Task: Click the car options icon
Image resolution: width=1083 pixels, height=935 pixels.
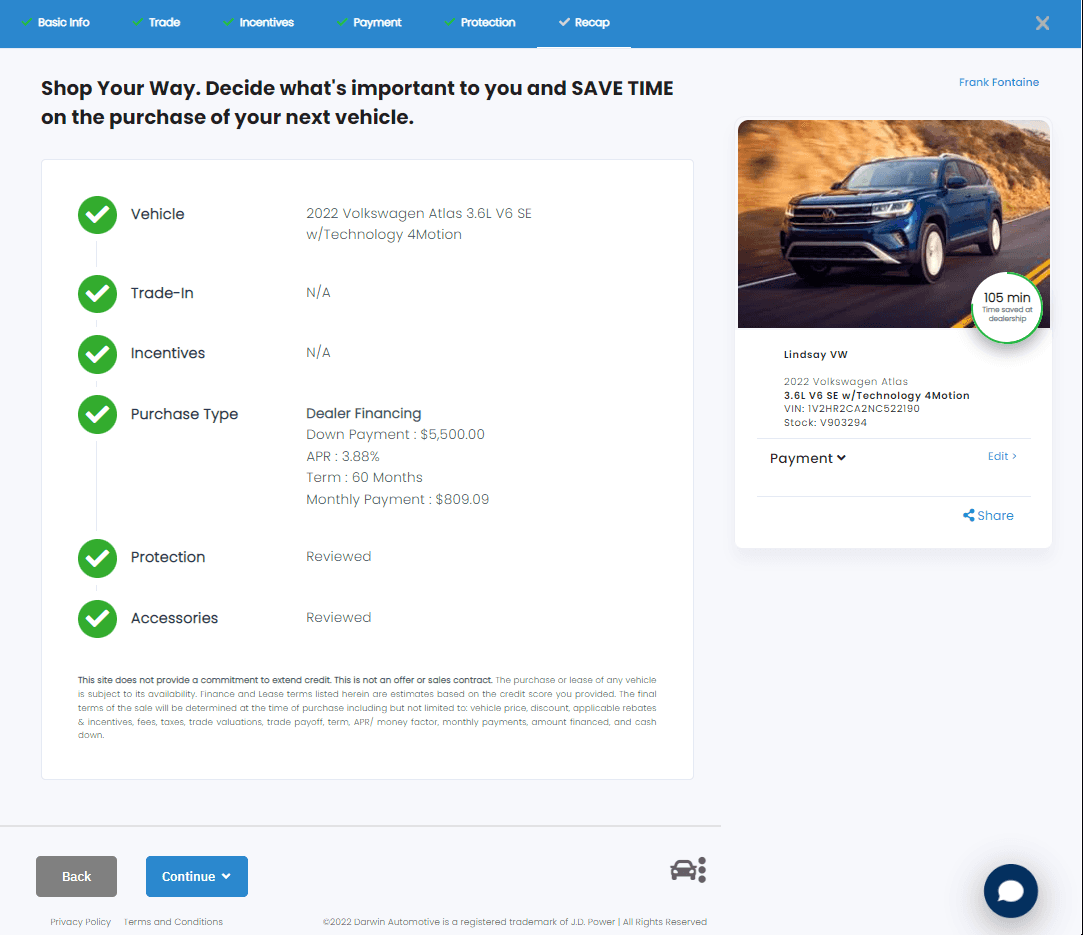Action: click(688, 870)
